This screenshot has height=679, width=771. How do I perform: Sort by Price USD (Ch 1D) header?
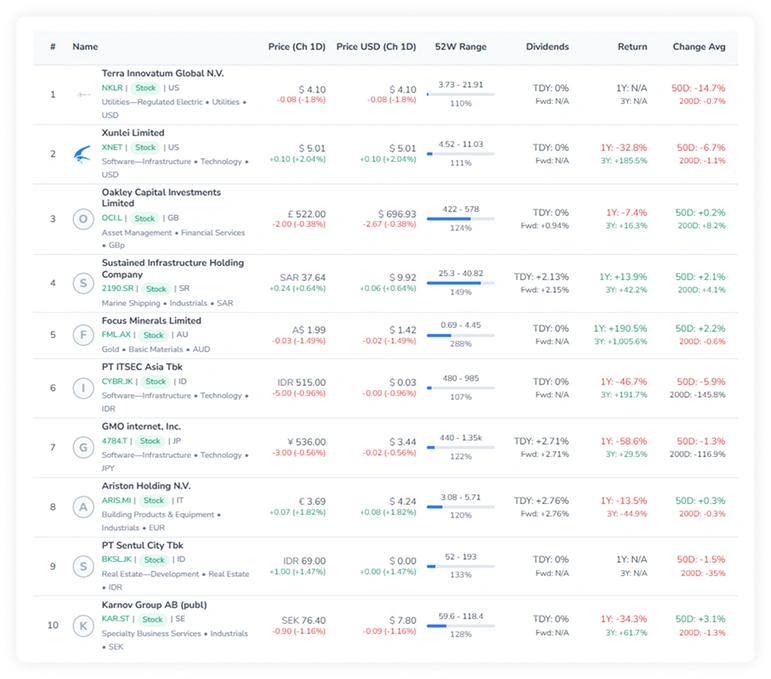pyautogui.click(x=376, y=47)
